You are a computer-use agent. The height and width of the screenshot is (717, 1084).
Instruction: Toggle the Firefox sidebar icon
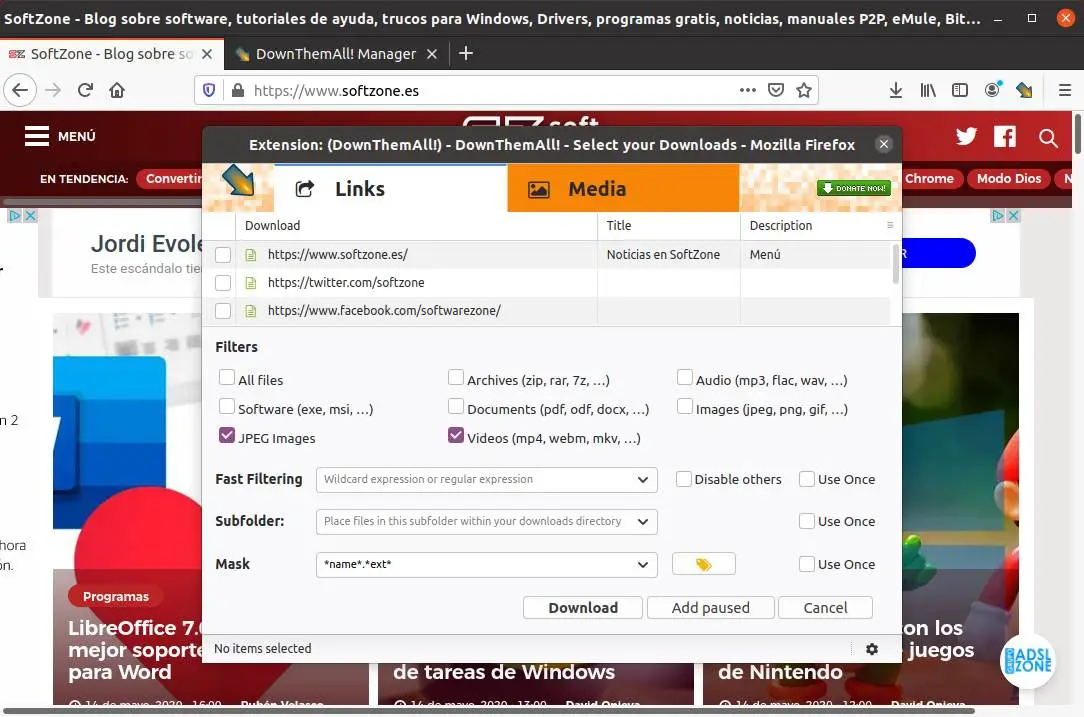coord(960,91)
